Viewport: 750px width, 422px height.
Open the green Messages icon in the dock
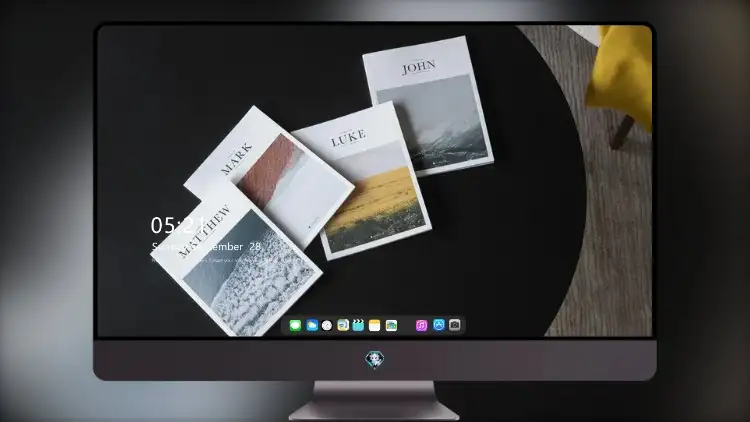[295, 325]
